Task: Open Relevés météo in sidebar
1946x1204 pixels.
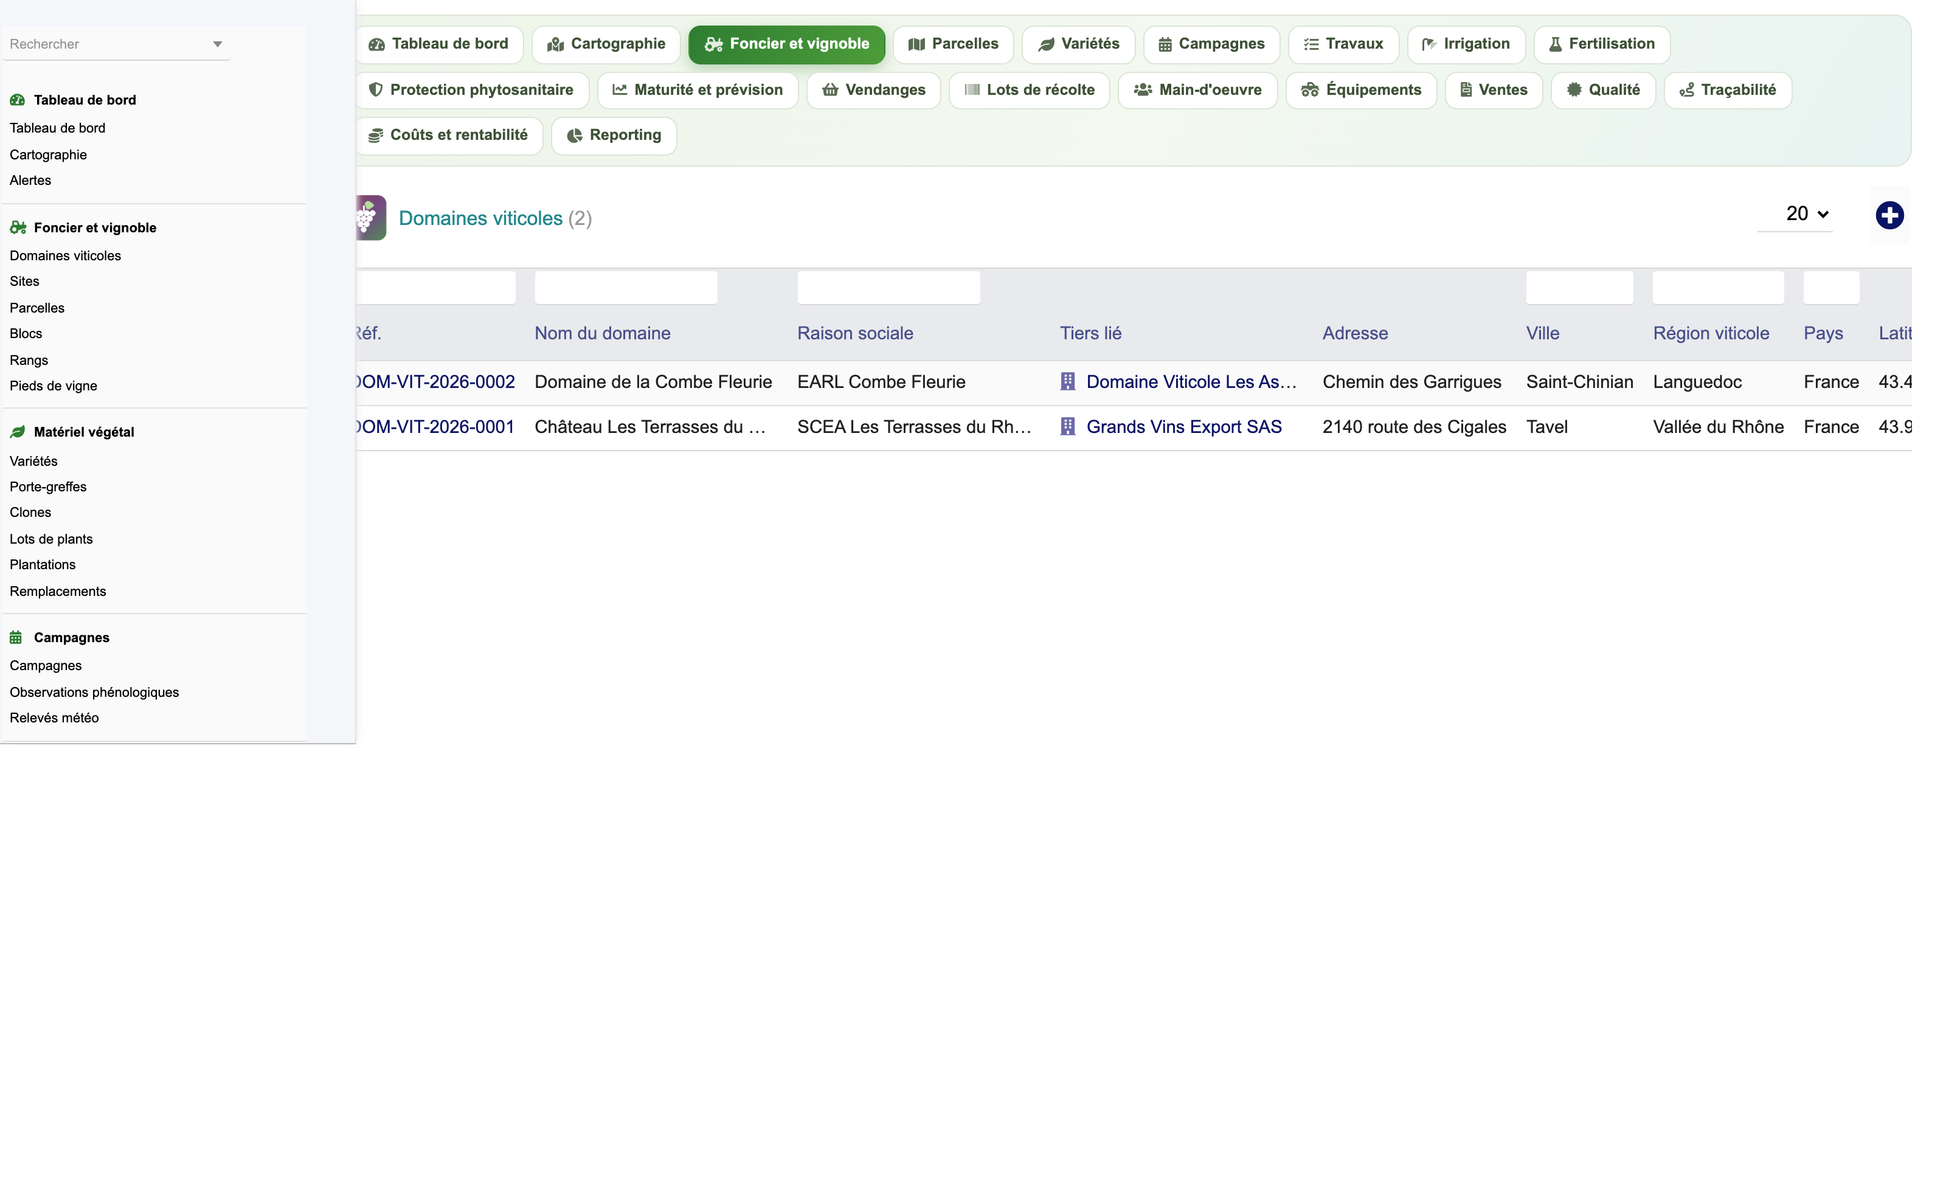Action: 54,718
